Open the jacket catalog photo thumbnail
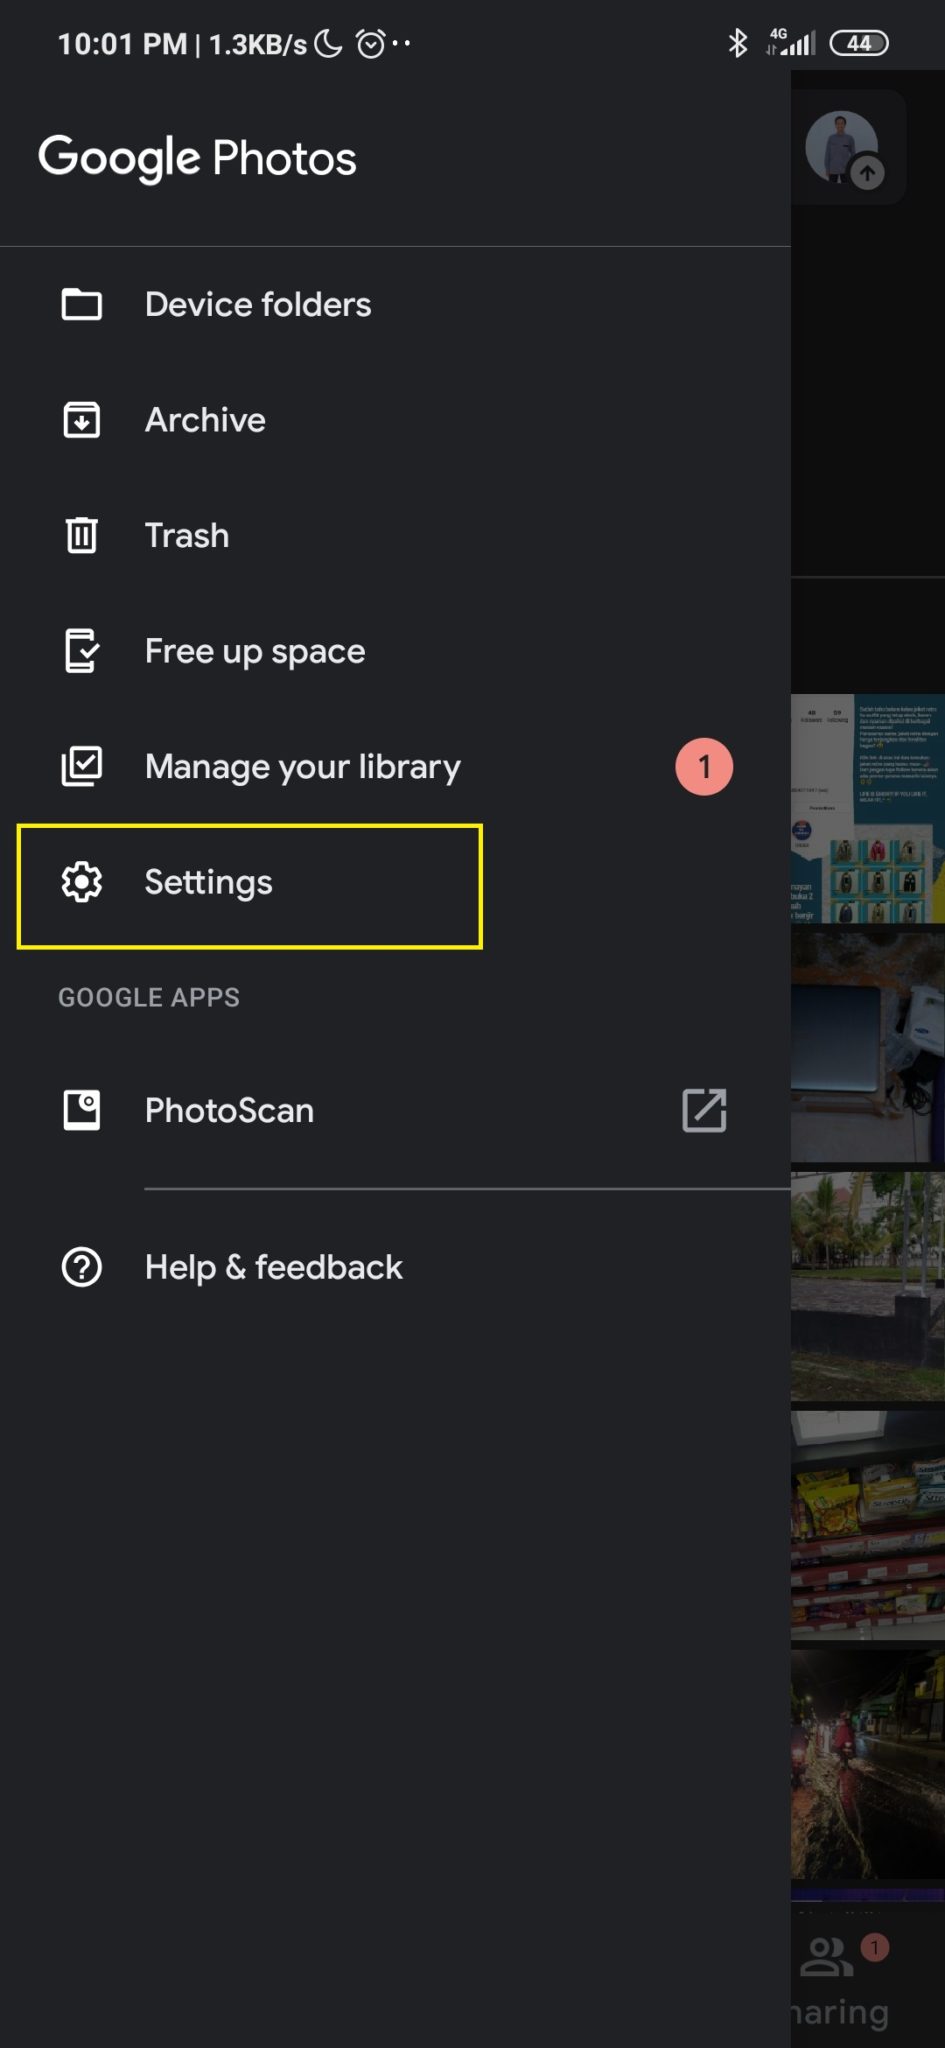Viewport: 945px width, 2048px height. pyautogui.click(x=868, y=808)
